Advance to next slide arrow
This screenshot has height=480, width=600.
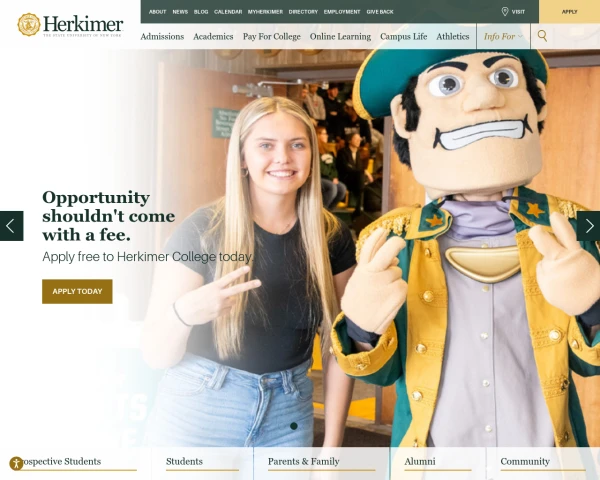[589, 226]
